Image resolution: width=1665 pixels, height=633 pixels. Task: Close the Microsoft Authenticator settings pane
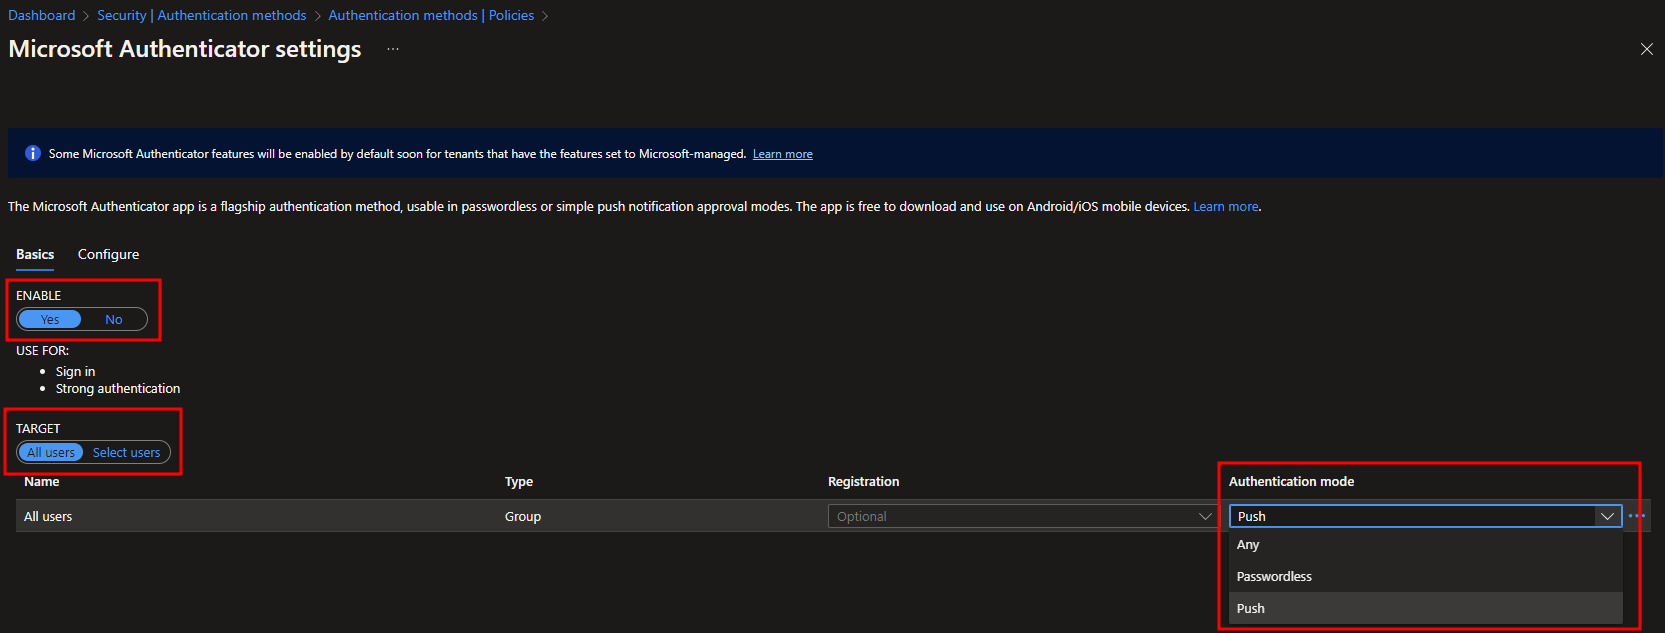(x=1646, y=49)
